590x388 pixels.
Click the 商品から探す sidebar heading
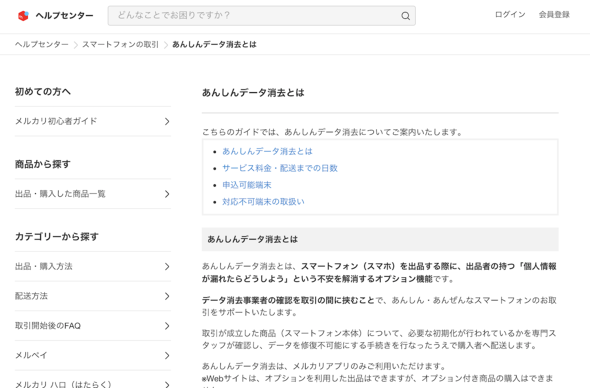(x=43, y=164)
